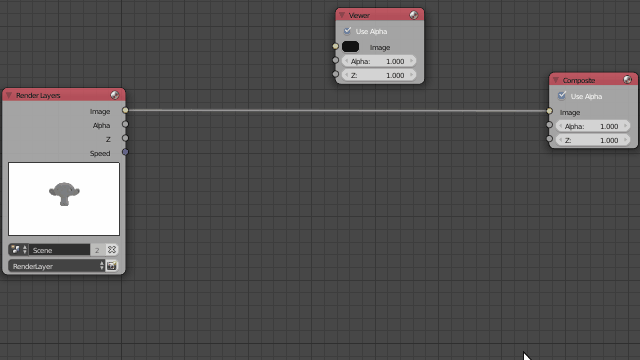Viewport: 640px width, 360px height.
Task: Click Viewer node Alpha value field
Action: pyautogui.click(x=379, y=61)
